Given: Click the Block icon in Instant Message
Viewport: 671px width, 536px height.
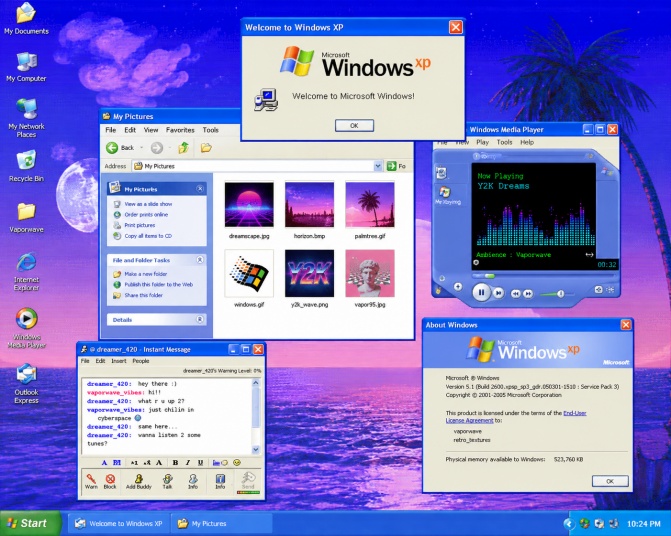Looking at the screenshot, I should [x=110, y=481].
